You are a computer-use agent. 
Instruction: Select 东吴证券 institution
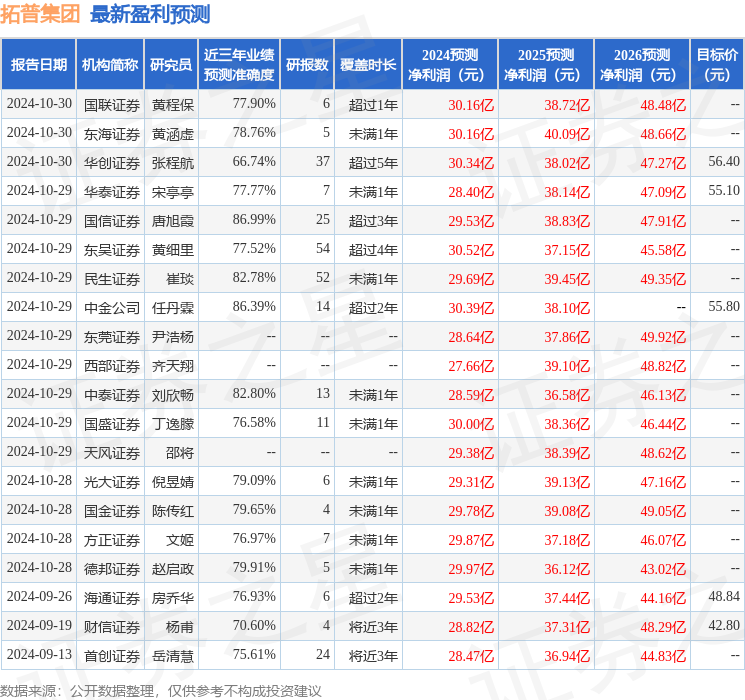pyautogui.click(x=112, y=250)
